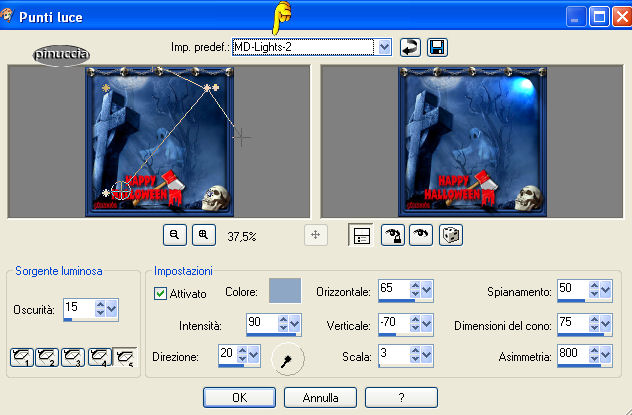Screen dimensions: 632x415
Task: Maximize the Punti luce dialog
Action: [599, 17]
